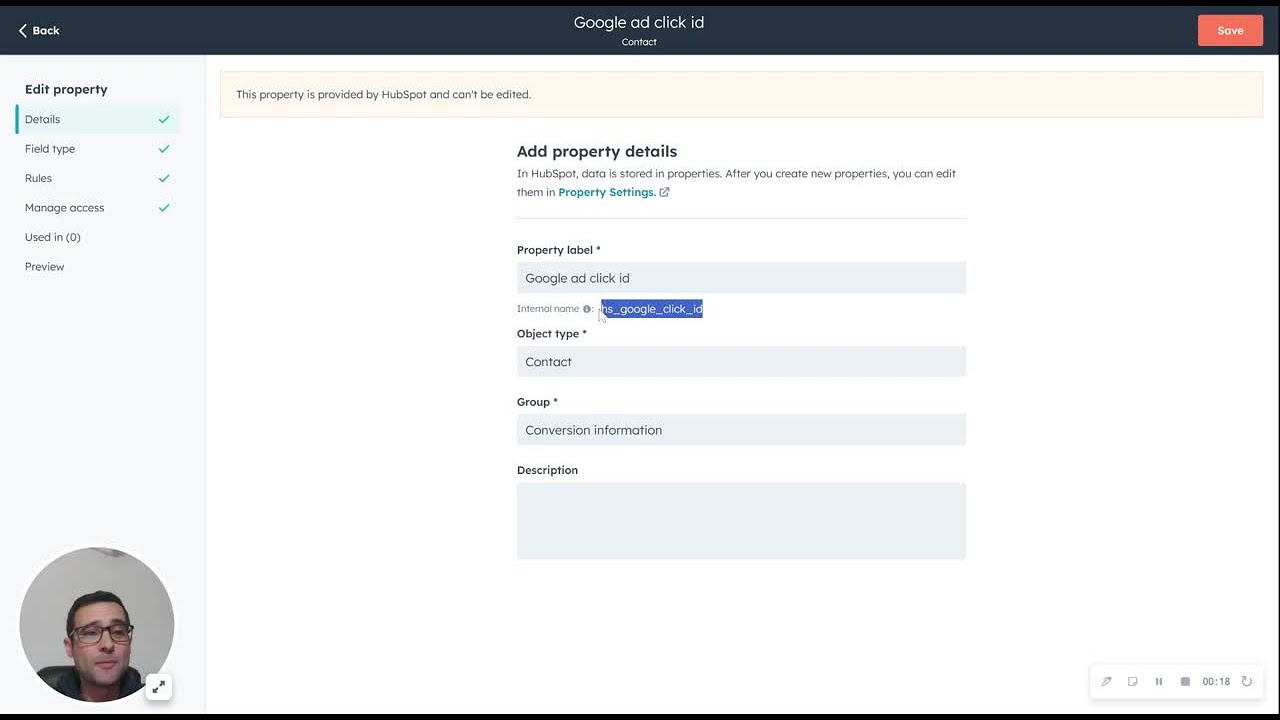This screenshot has height=720, width=1280.
Task: Expand the webcam bubble with the arrows icon
Action: coord(158,687)
